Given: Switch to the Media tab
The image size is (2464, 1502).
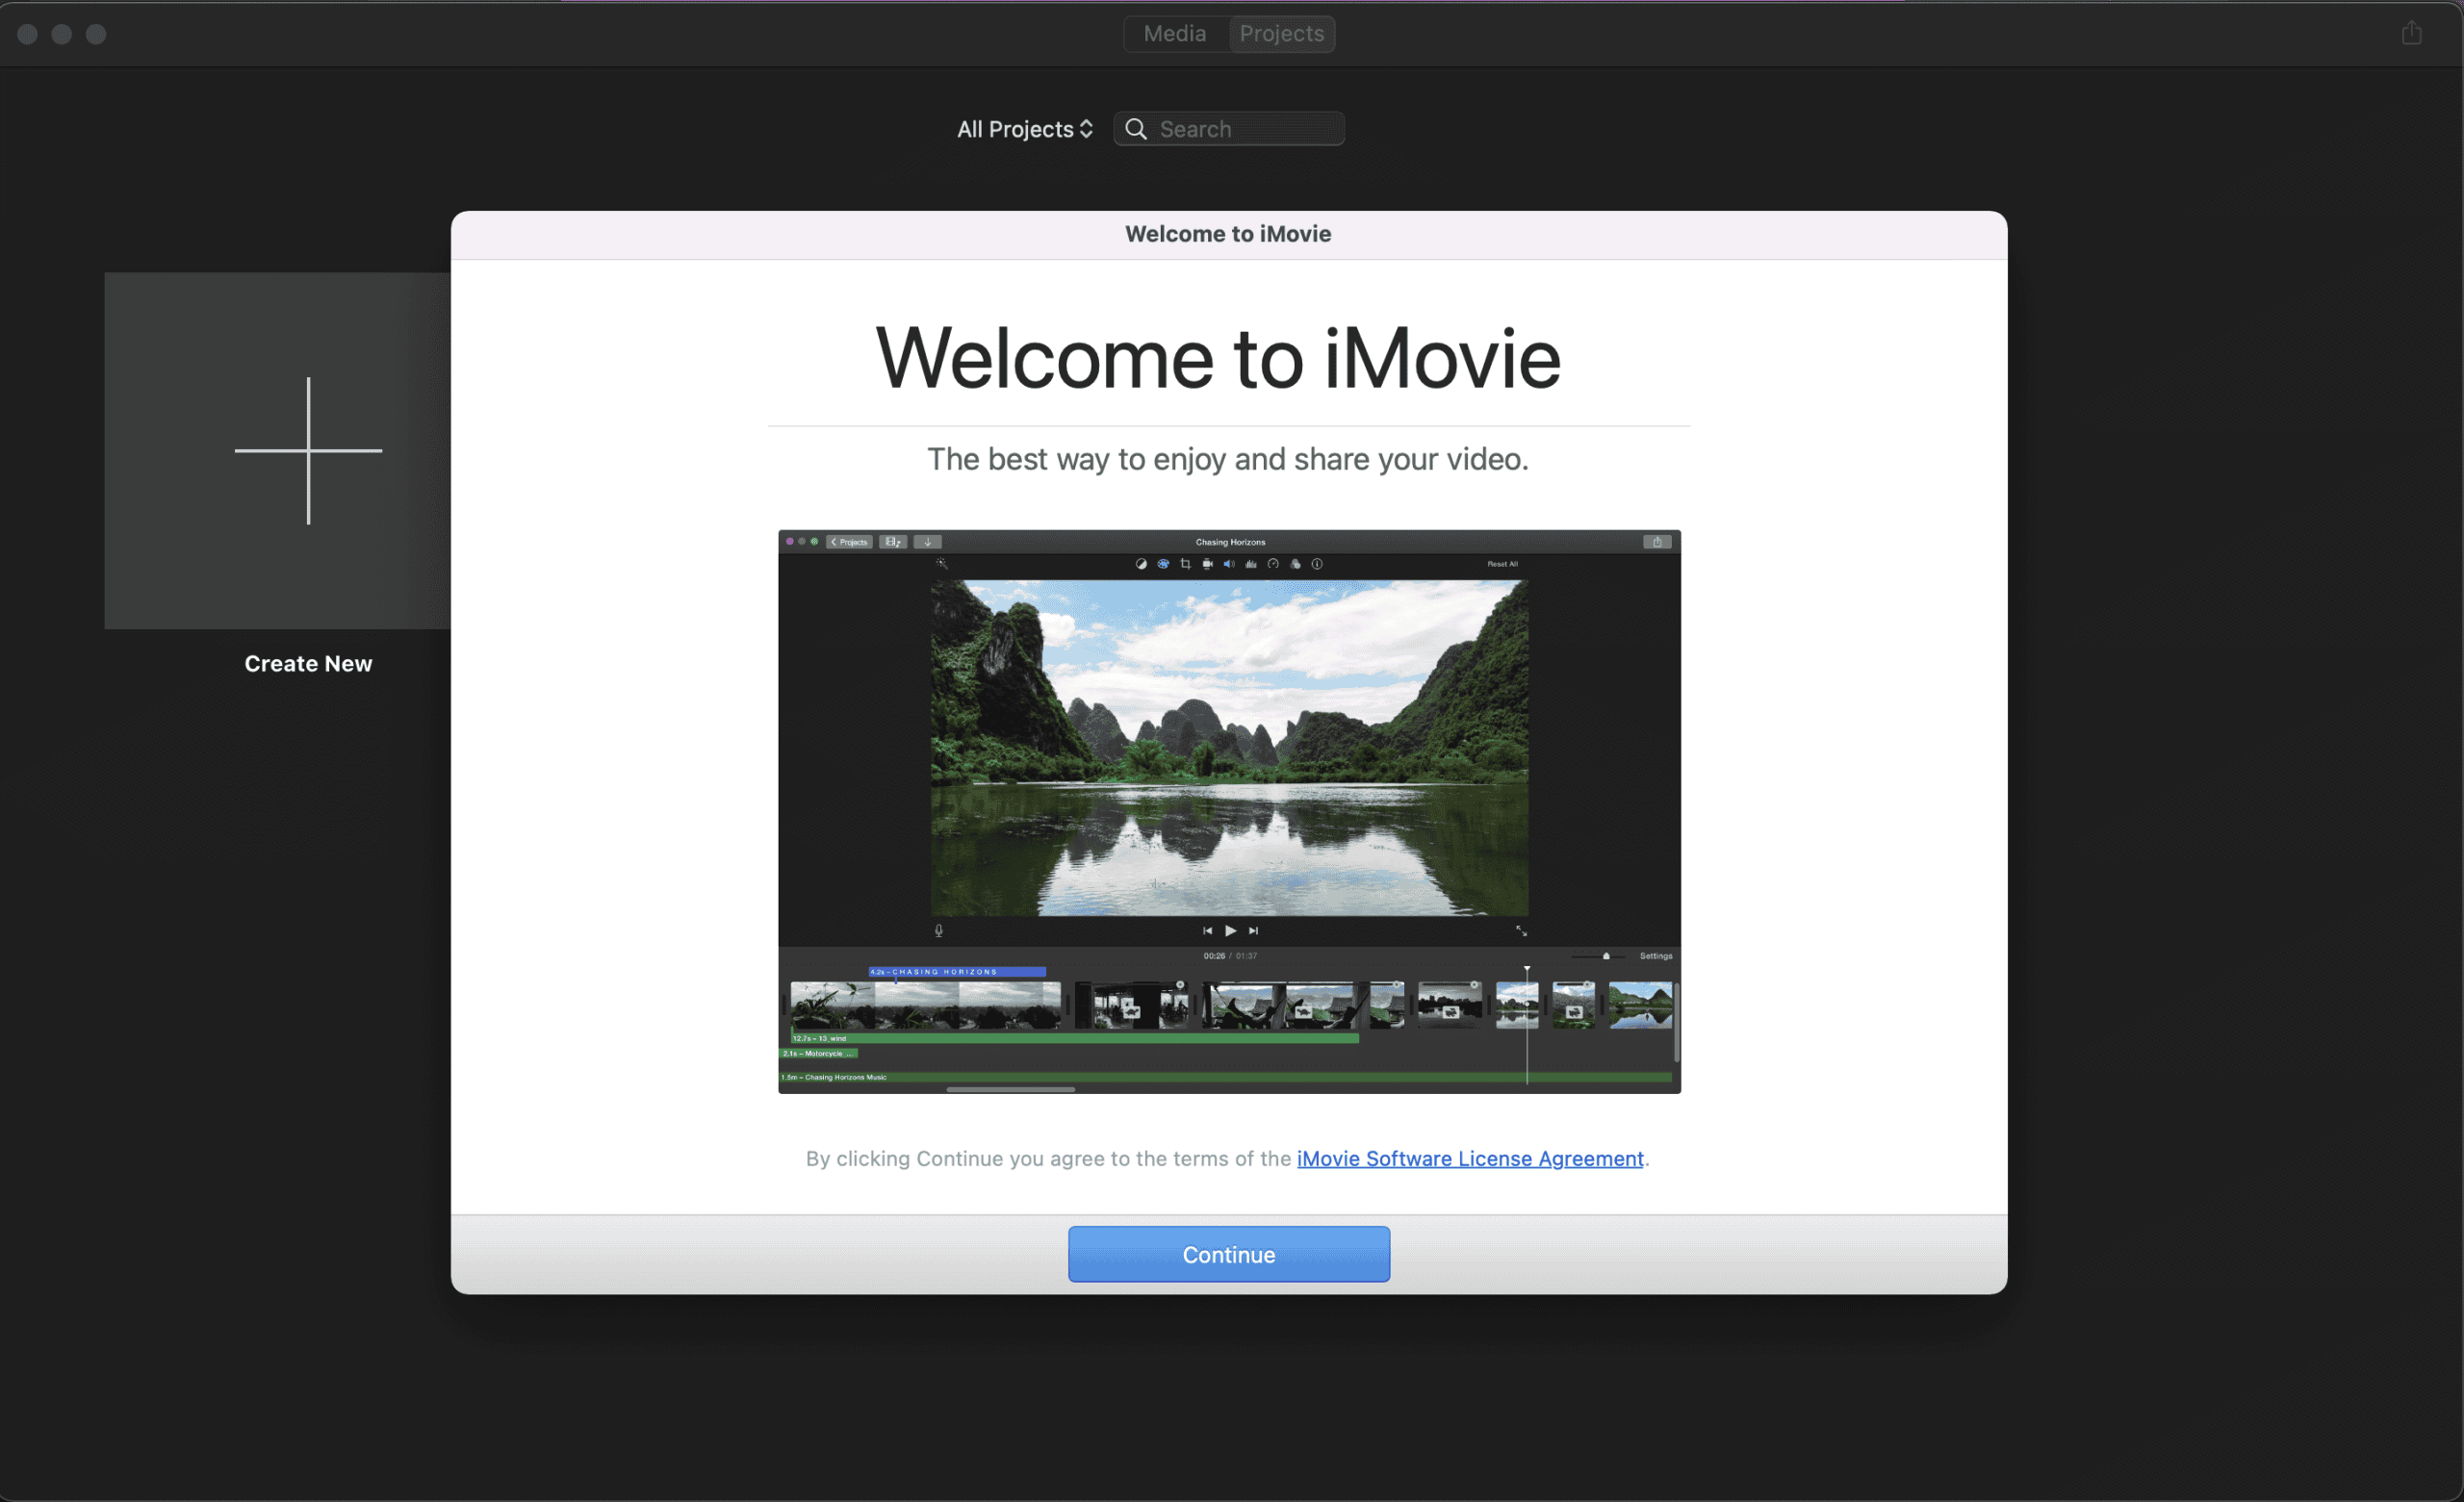Looking at the screenshot, I should coord(1174,34).
